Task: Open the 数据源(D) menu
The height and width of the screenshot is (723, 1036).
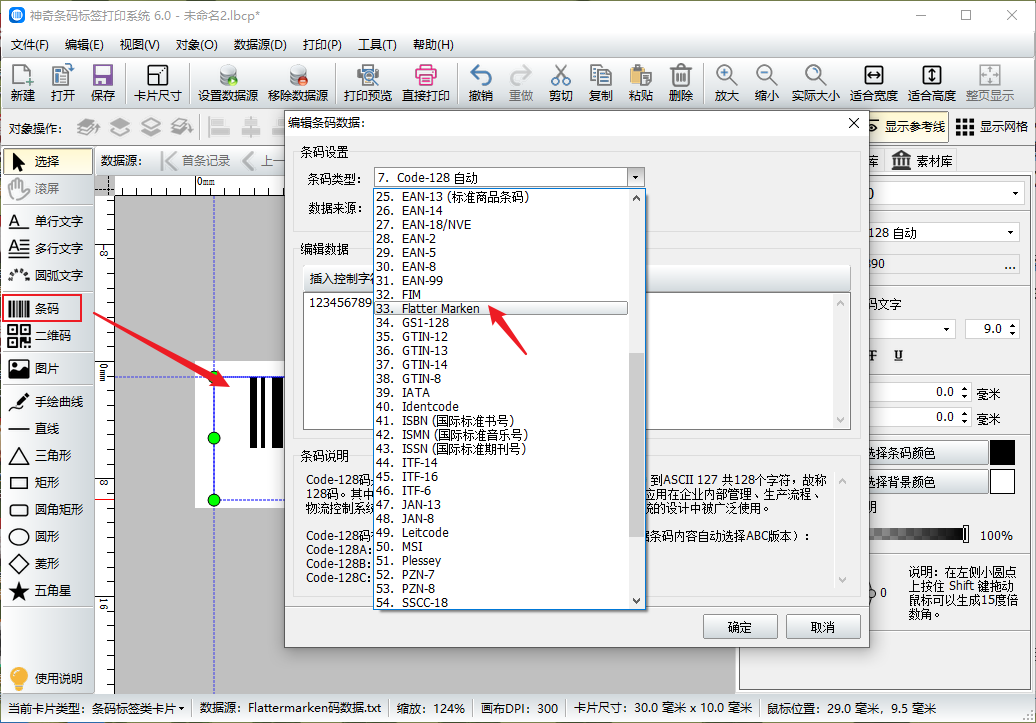Action: pyautogui.click(x=260, y=44)
